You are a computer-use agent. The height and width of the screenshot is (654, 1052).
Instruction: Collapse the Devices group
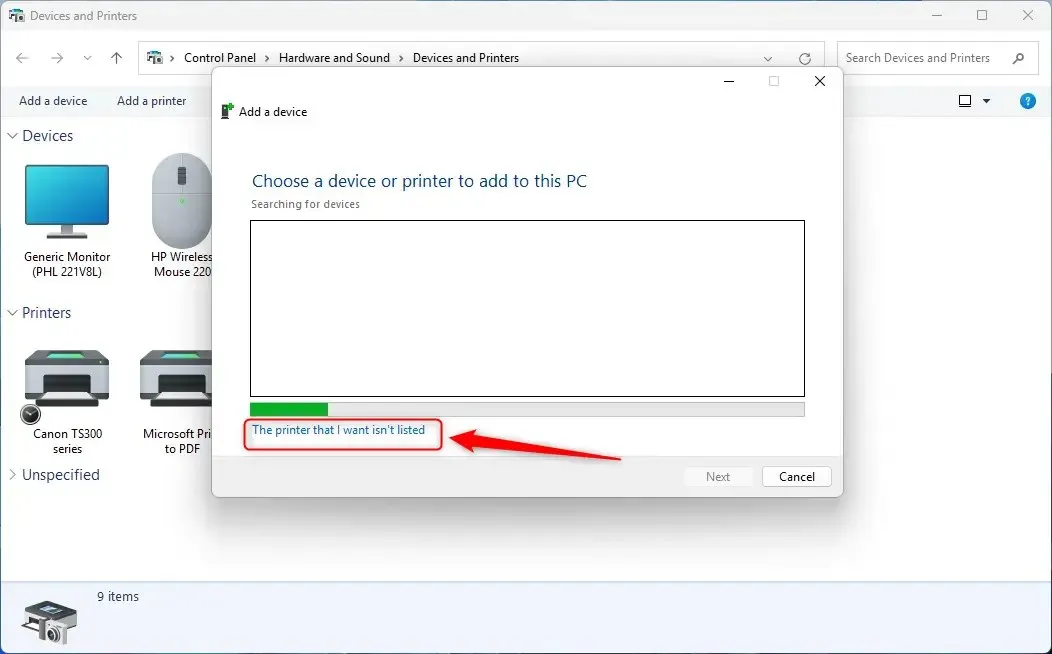12,135
